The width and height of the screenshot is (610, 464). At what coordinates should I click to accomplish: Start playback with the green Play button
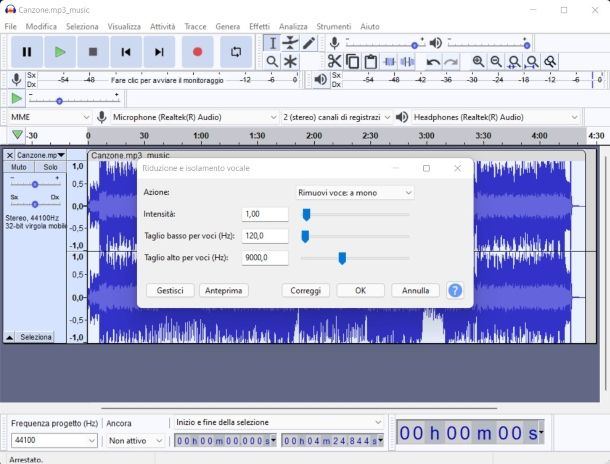tap(60, 52)
